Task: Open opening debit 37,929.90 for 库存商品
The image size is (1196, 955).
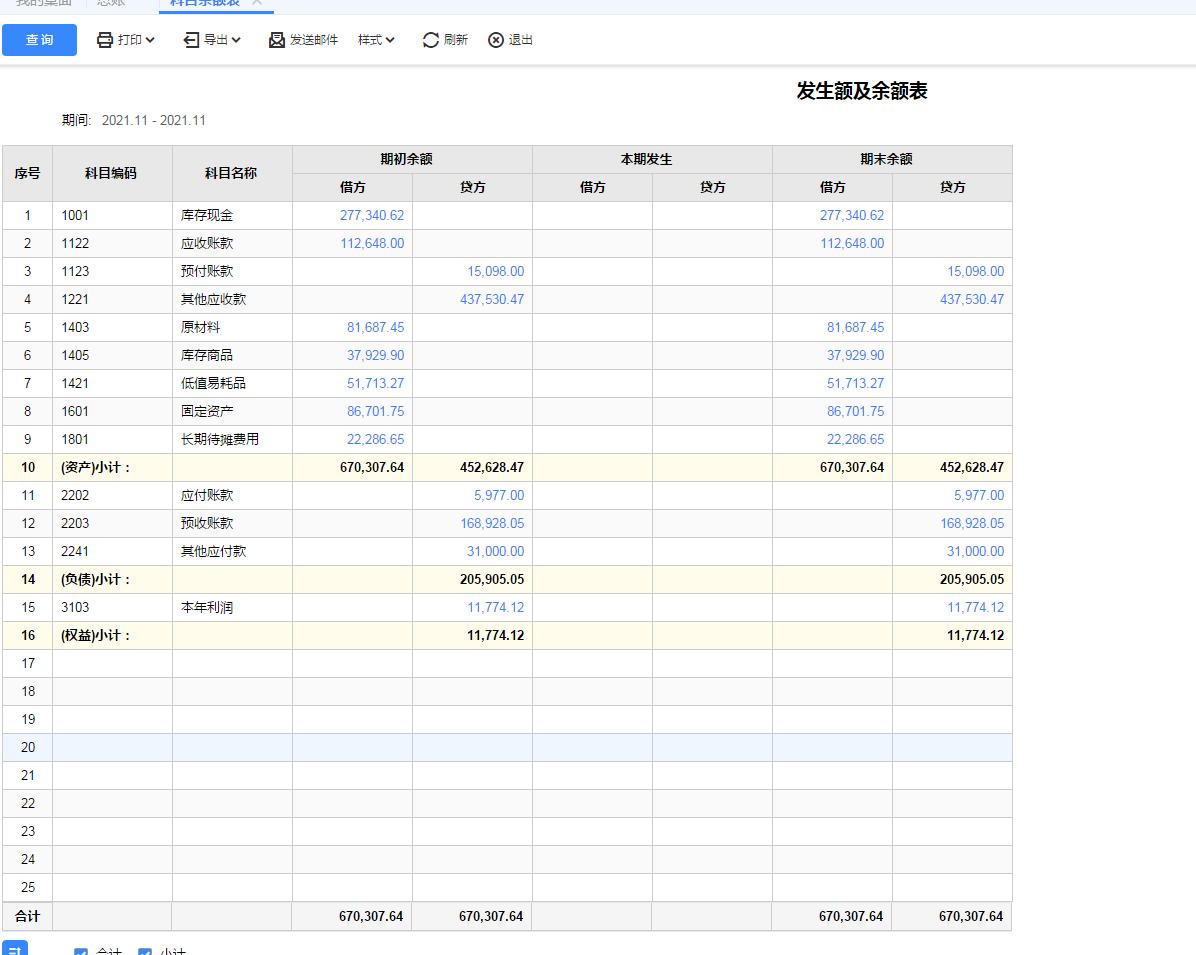Action: [375, 355]
